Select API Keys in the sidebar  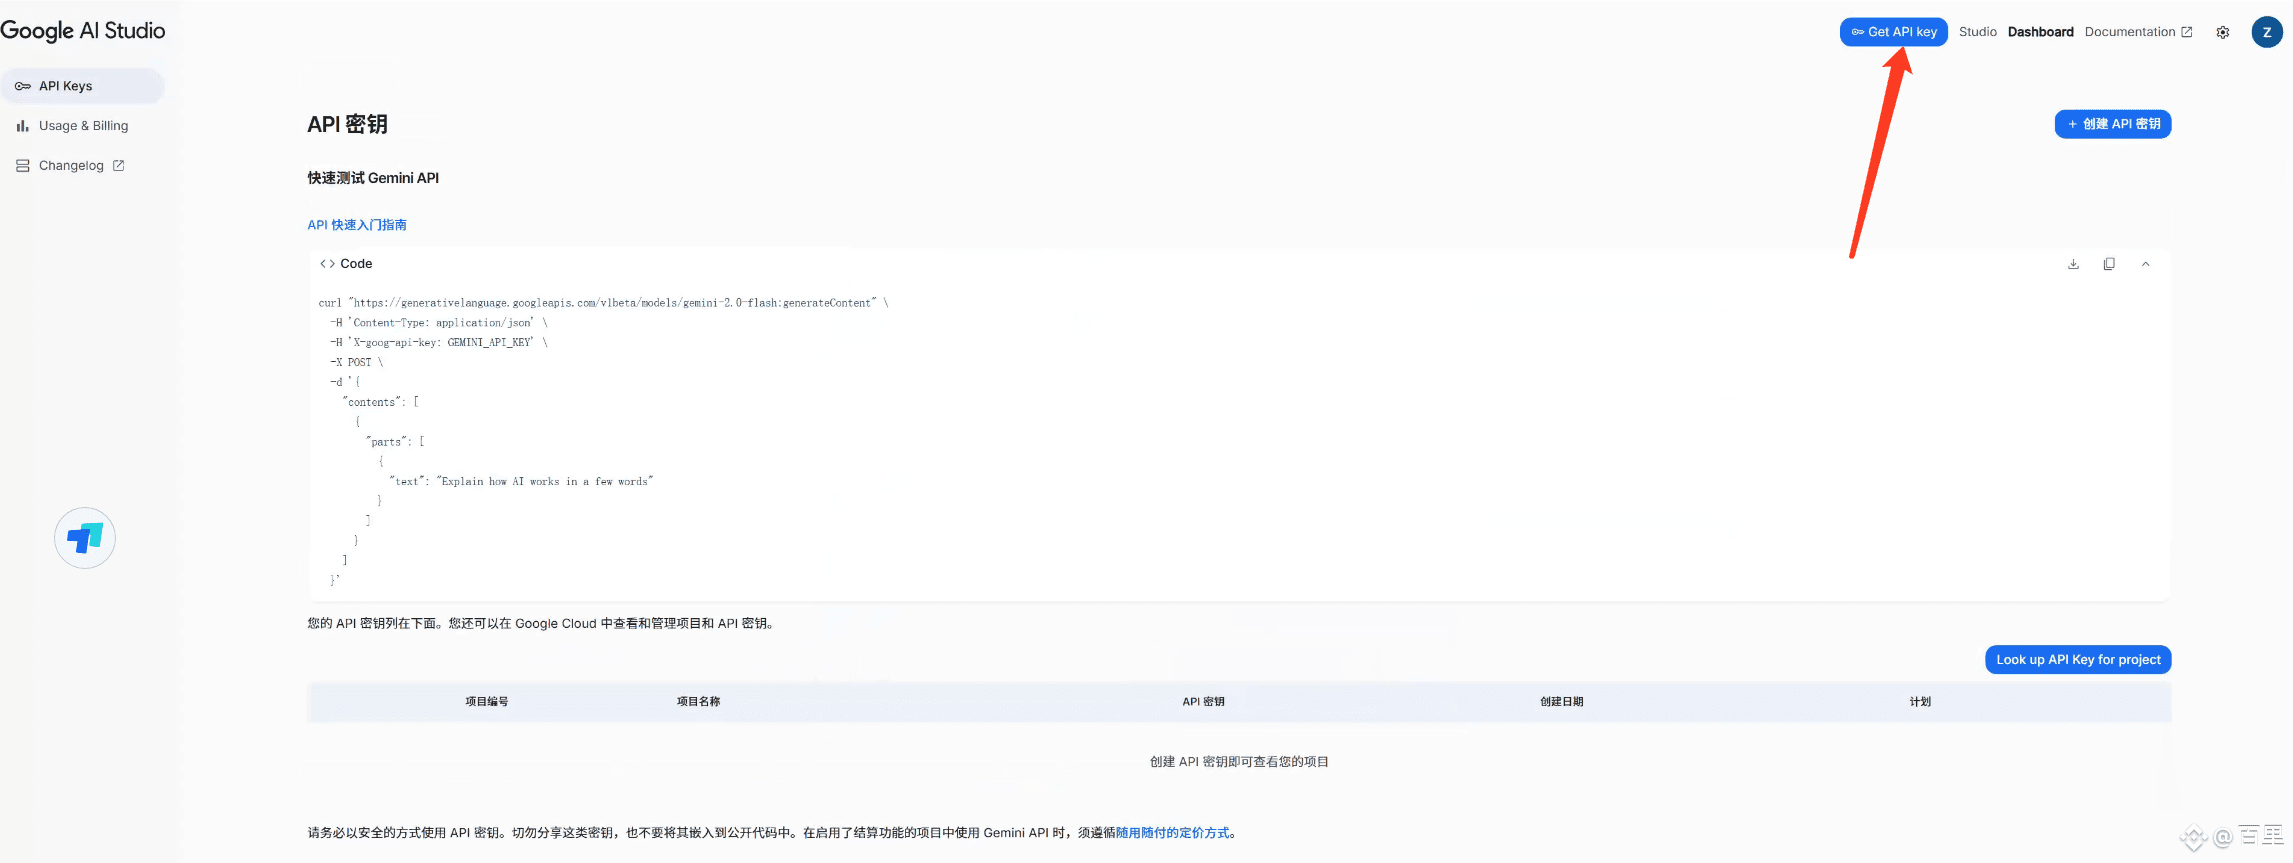pyautogui.click(x=83, y=86)
